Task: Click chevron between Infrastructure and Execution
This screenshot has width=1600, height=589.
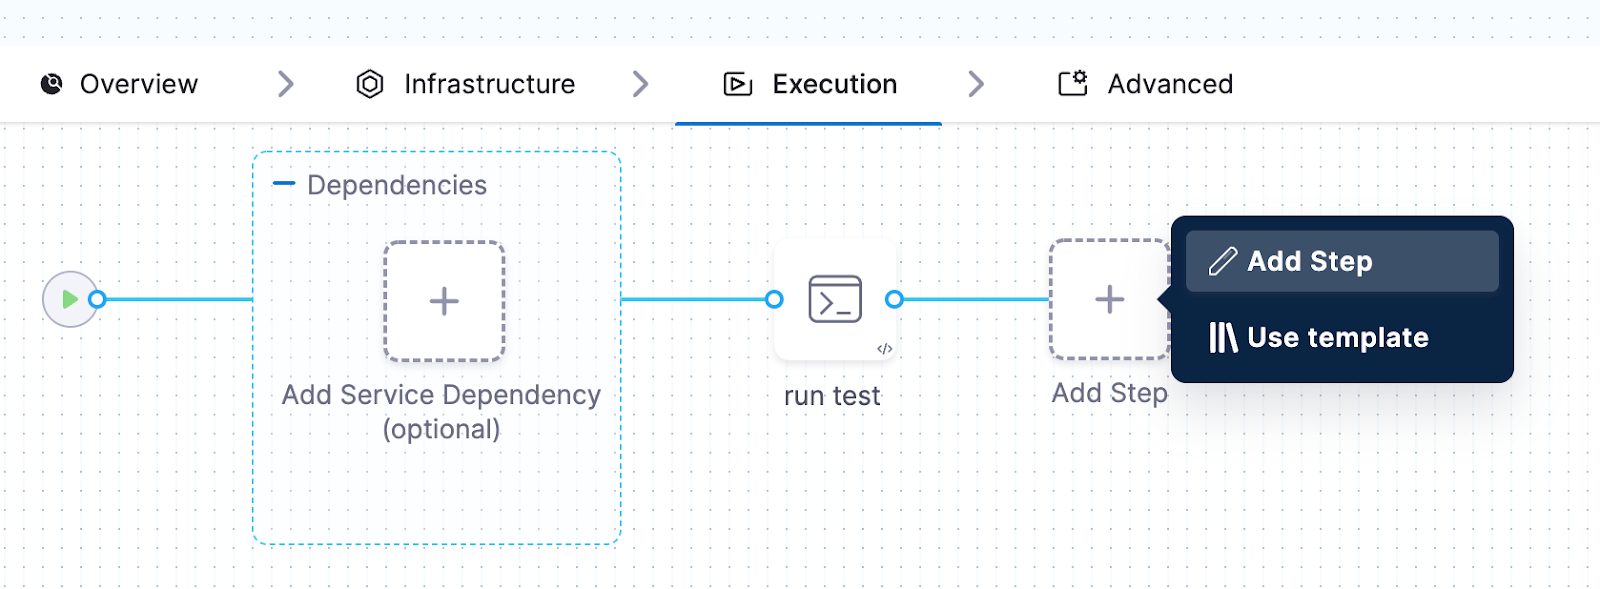Action: 641,84
